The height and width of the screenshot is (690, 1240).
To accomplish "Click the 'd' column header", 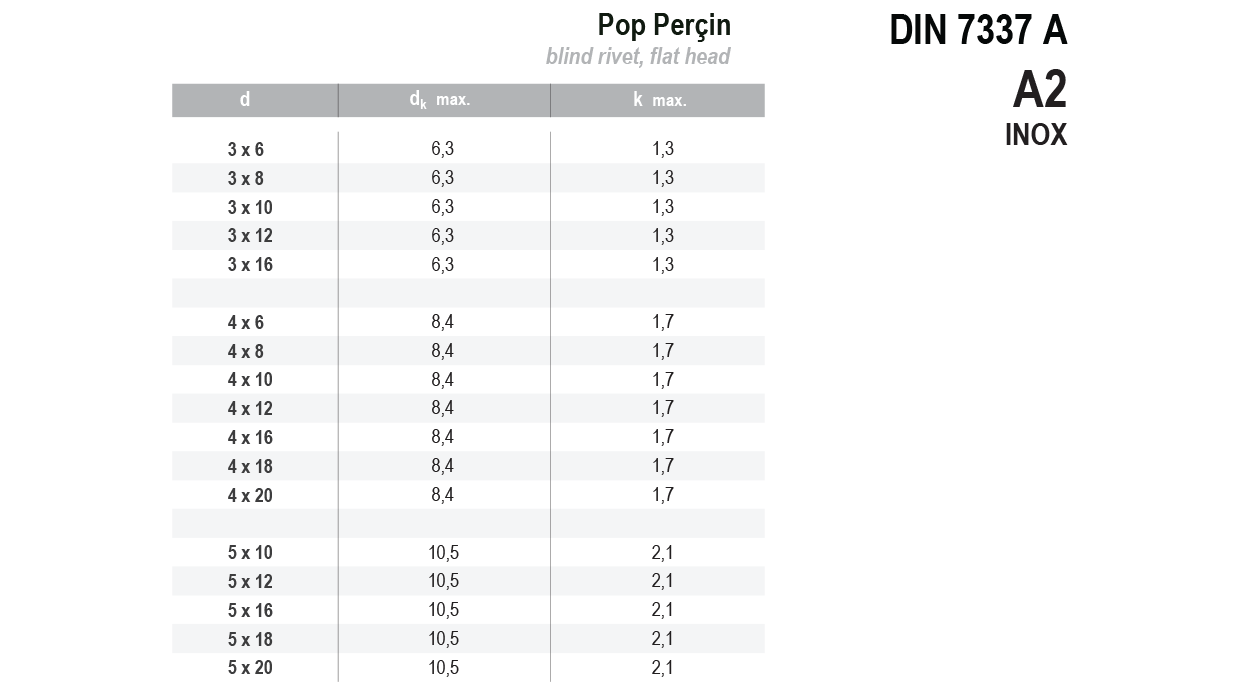I will tap(245, 99).
